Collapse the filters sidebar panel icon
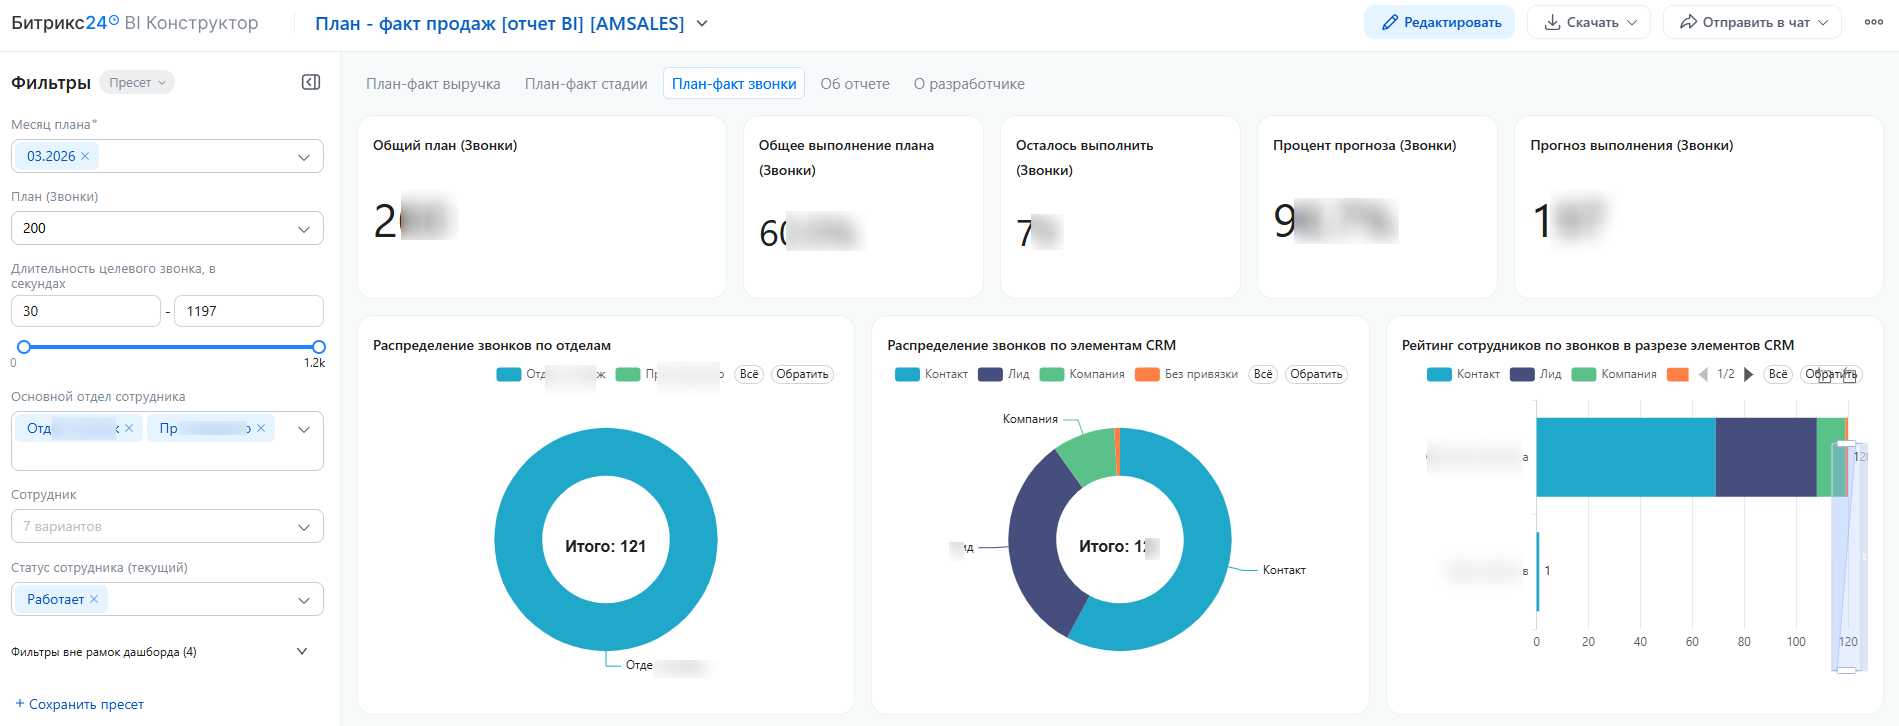Image resolution: width=1899 pixels, height=726 pixels. (311, 82)
